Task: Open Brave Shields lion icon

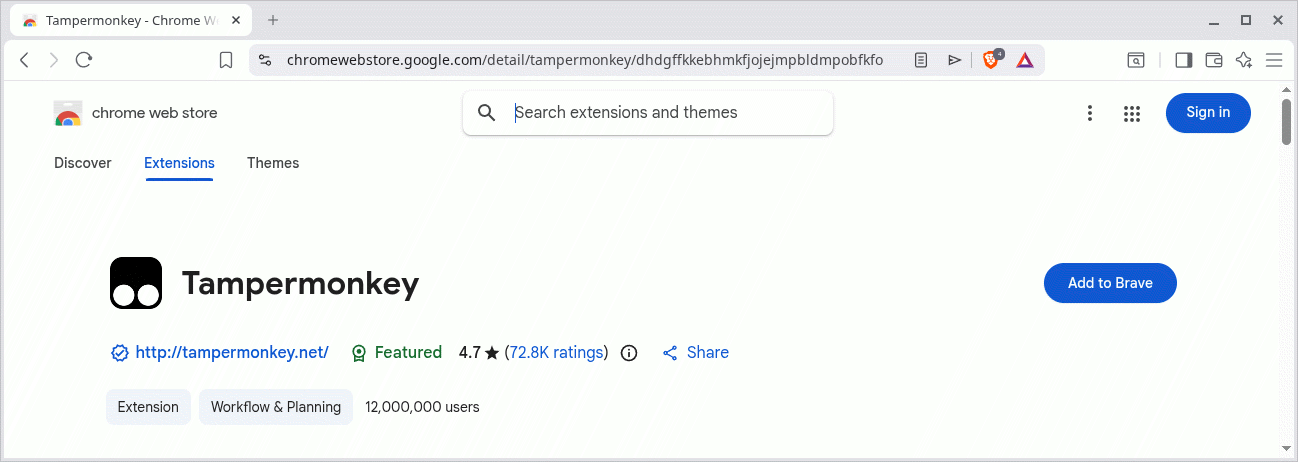Action: click(x=991, y=60)
